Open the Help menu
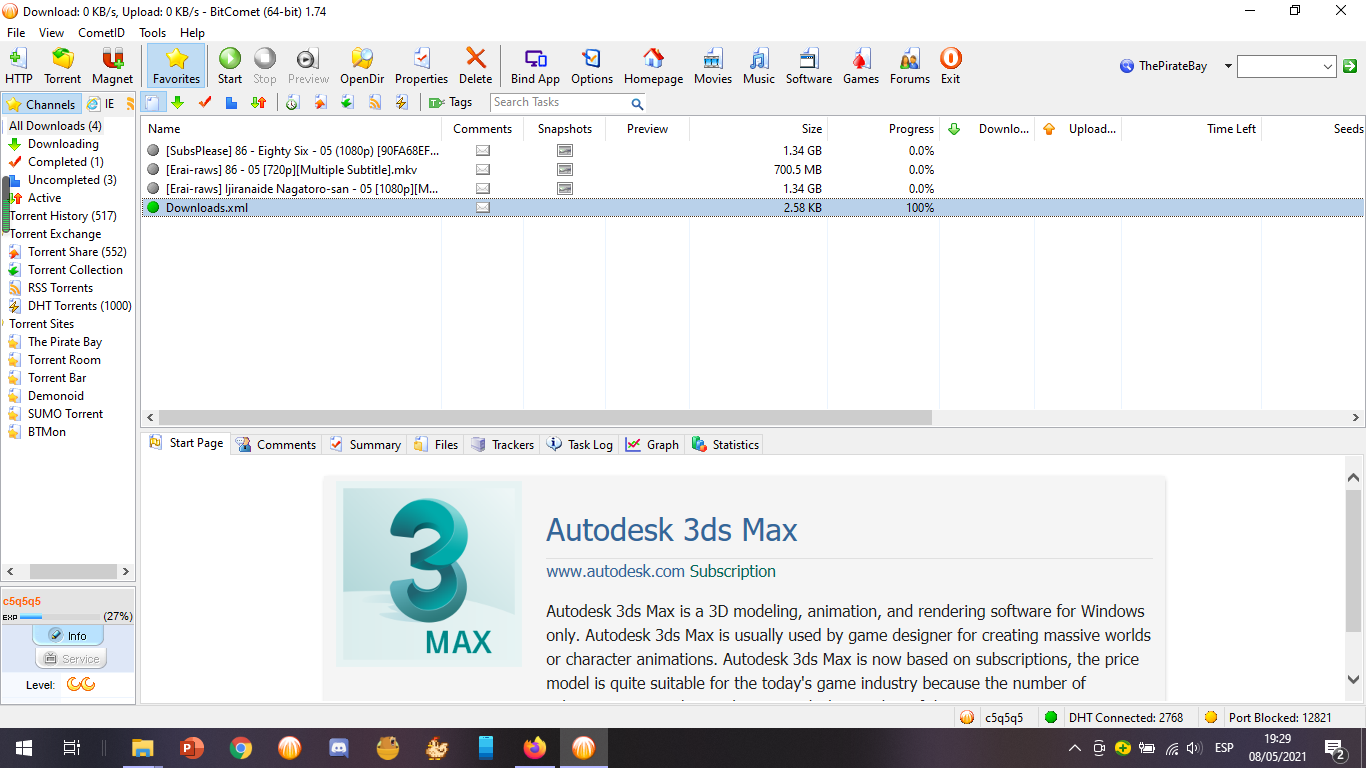This screenshot has height=768, width=1366. [192, 33]
